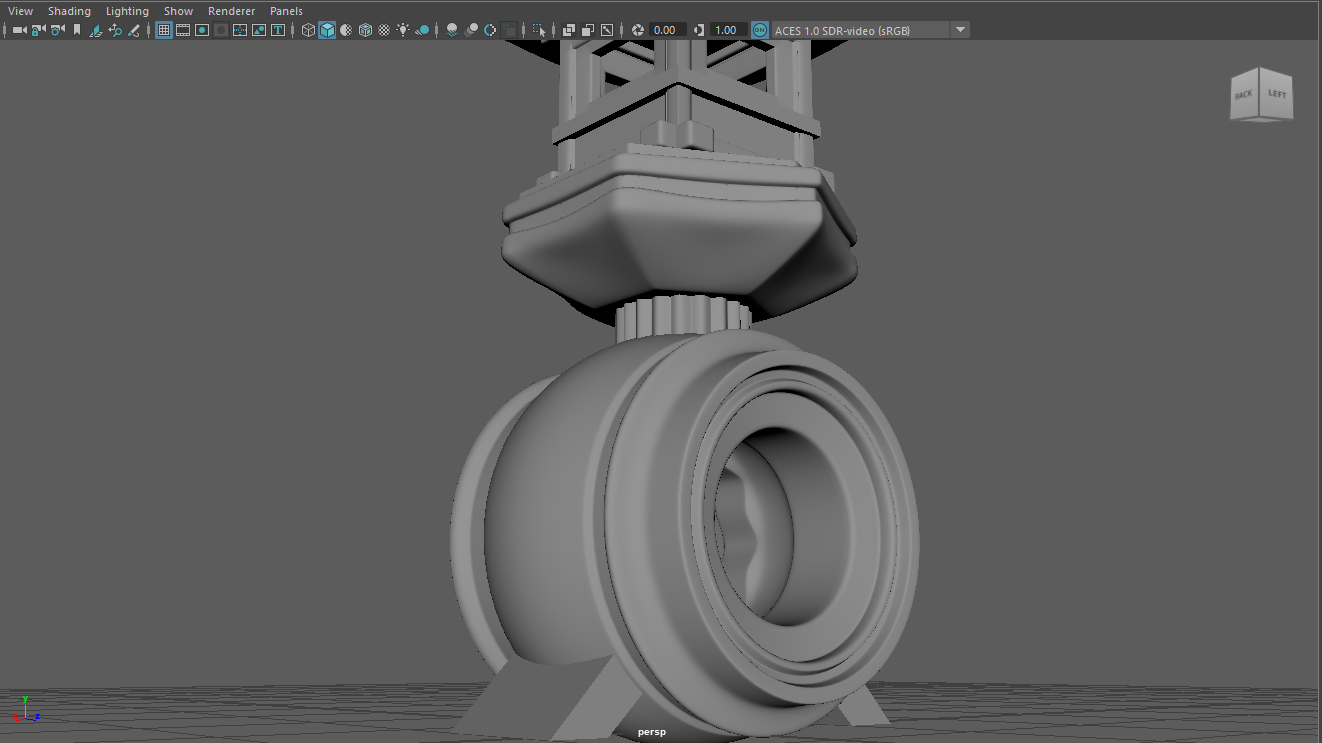Toggle Wireframe shading mode
Image resolution: width=1322 pixels, height=743 pixels.
(x=308, y=30)
